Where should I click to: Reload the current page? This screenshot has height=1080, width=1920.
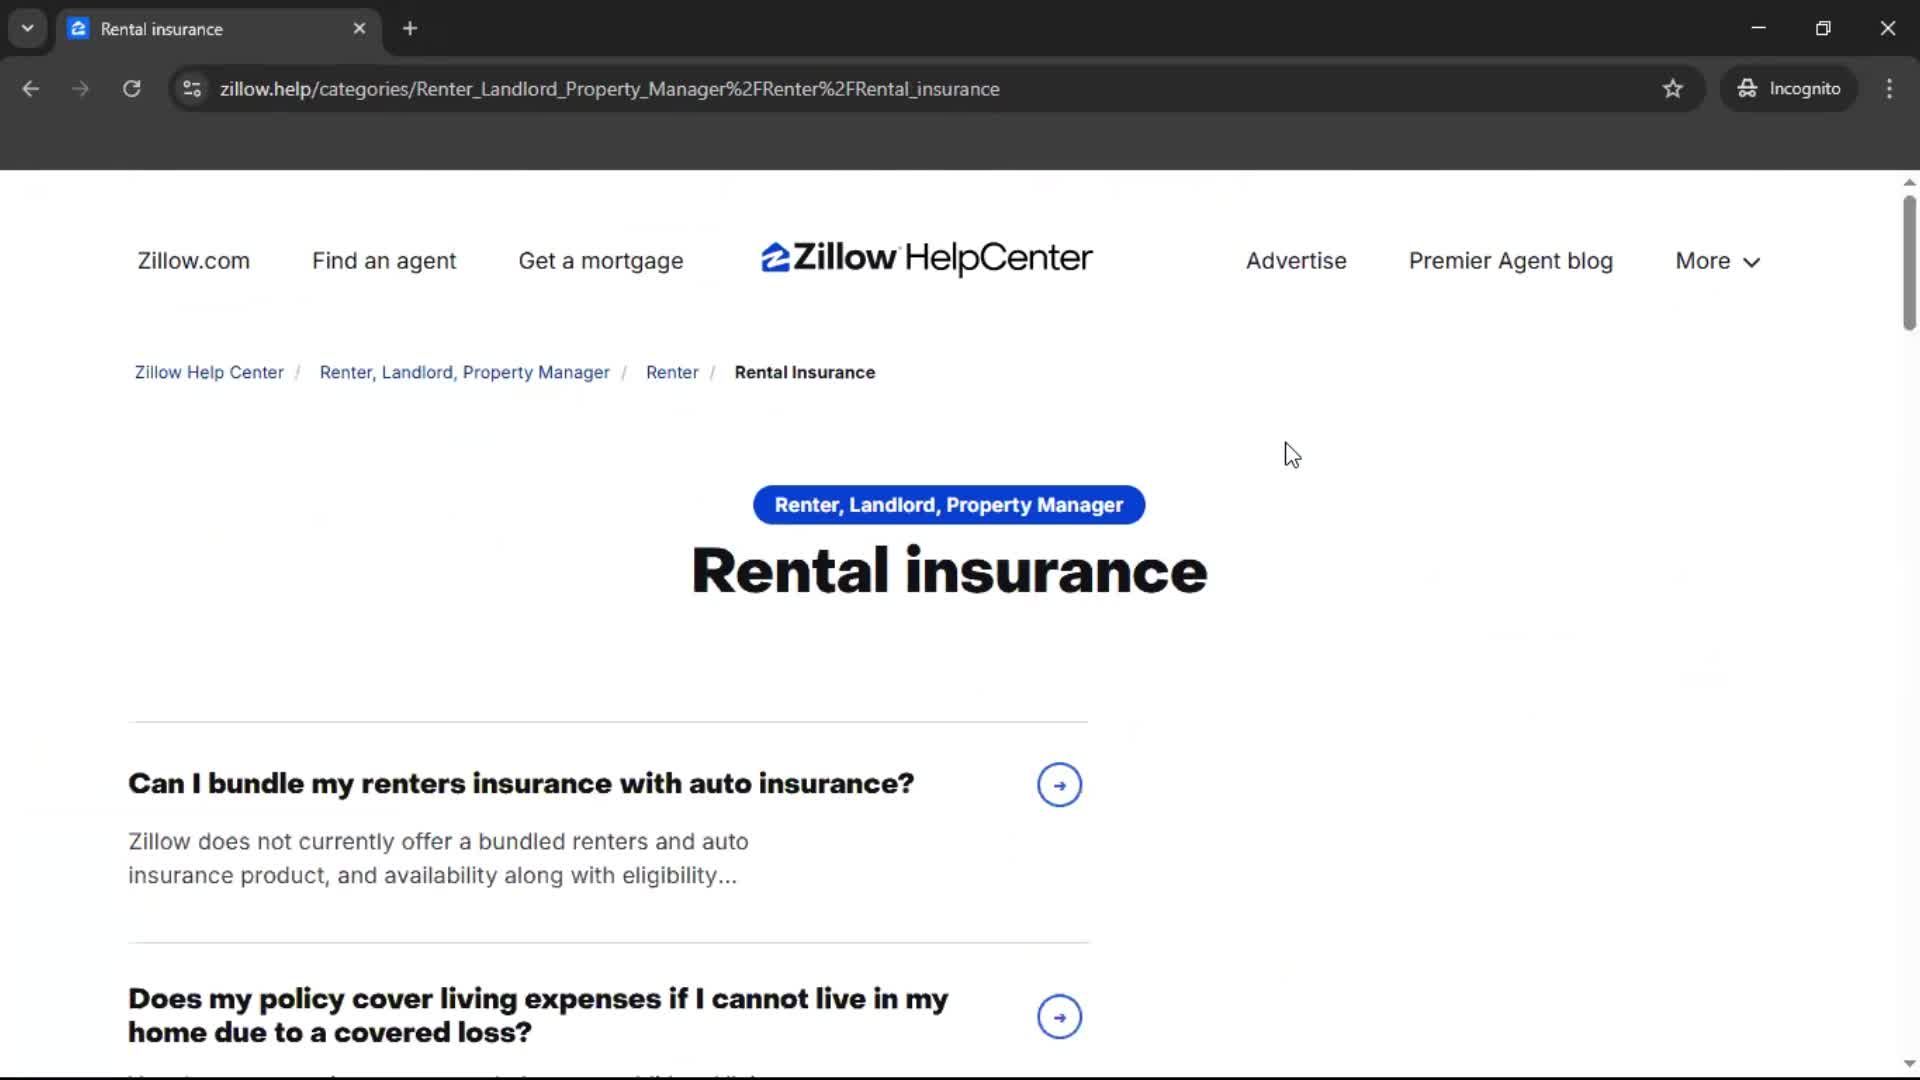pos(131,88)
